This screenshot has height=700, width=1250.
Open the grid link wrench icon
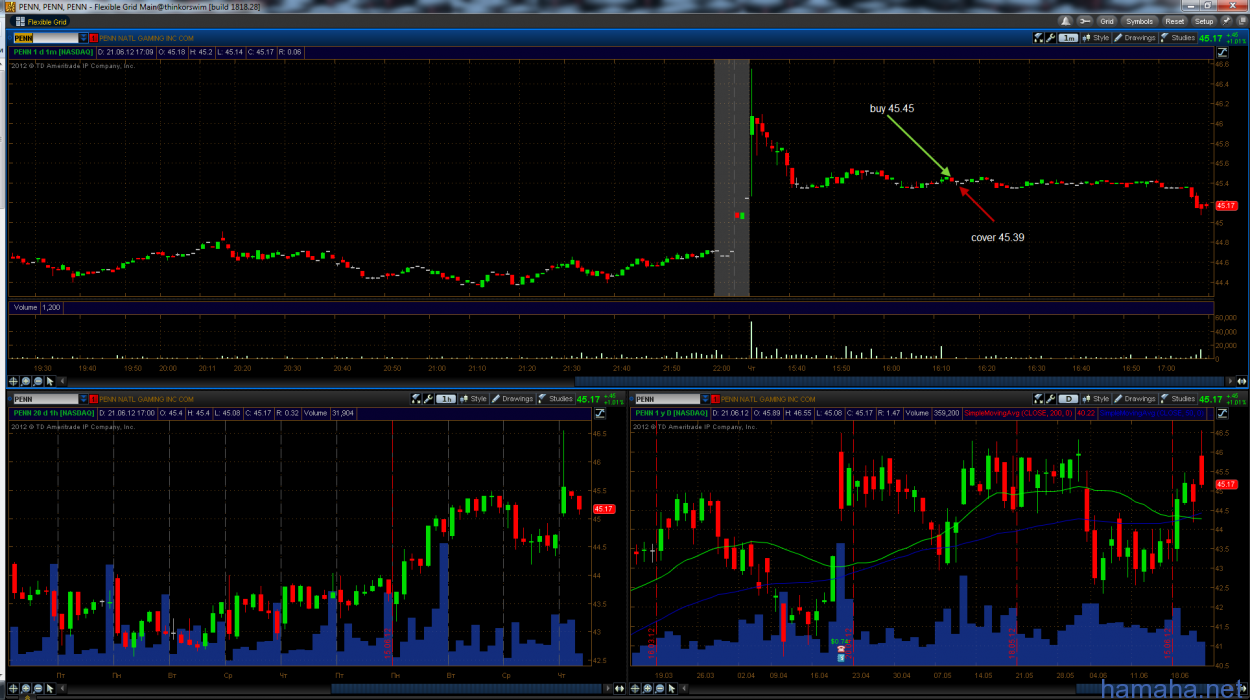tap(1085, 21)
